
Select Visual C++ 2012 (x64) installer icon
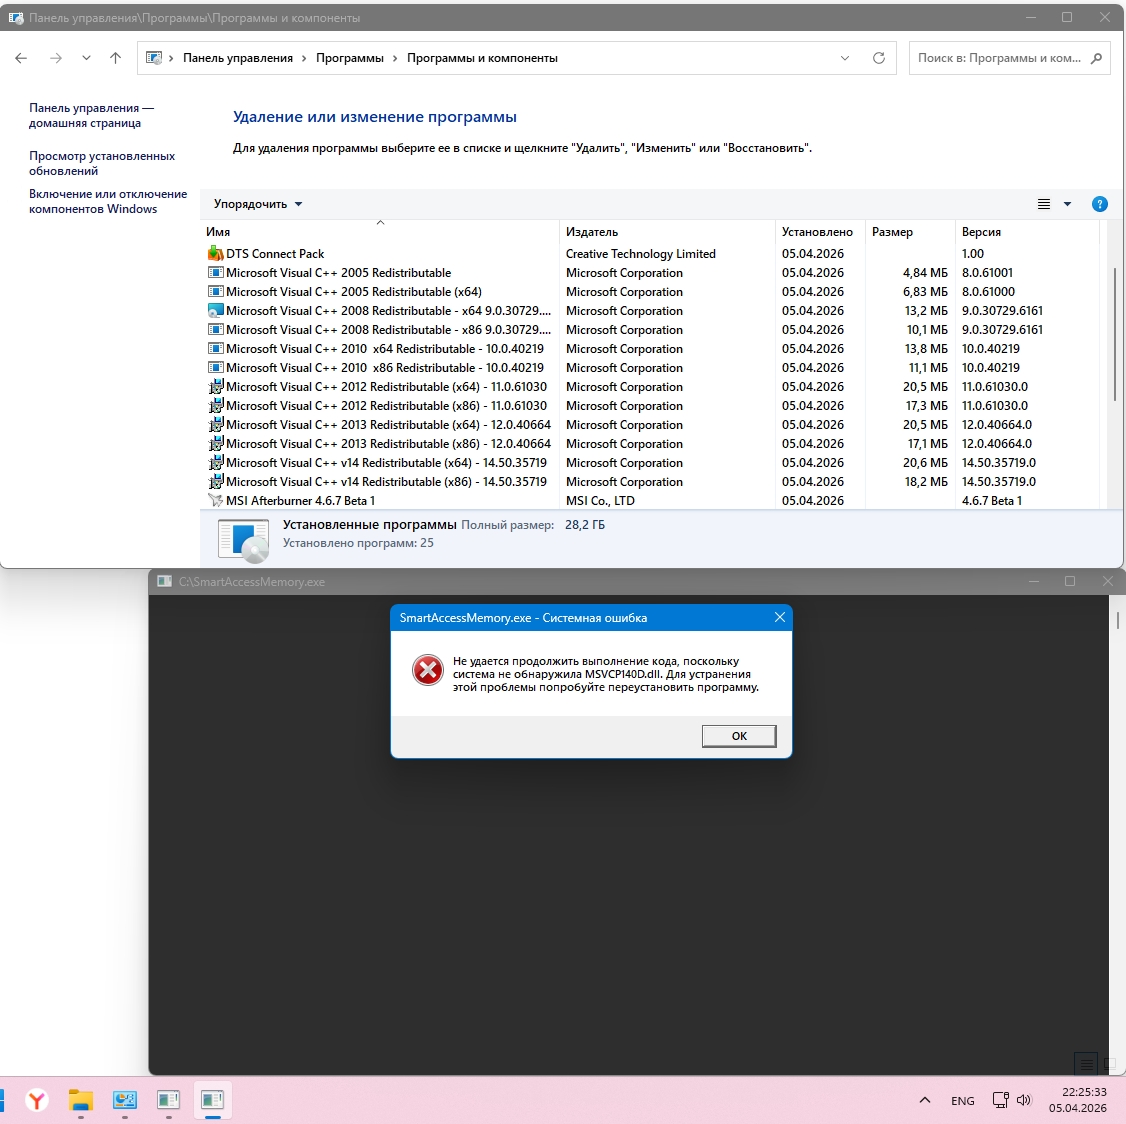point(215,387)
